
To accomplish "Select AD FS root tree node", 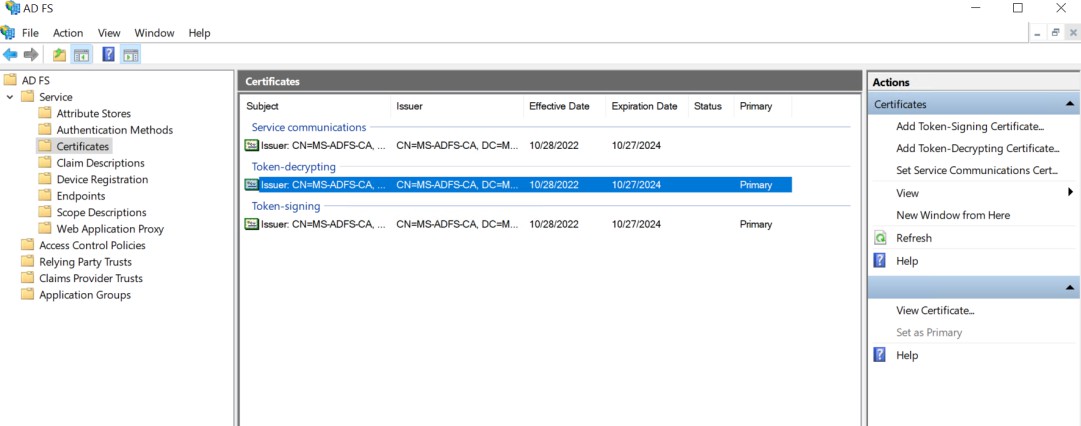I will tap(35, 80).
